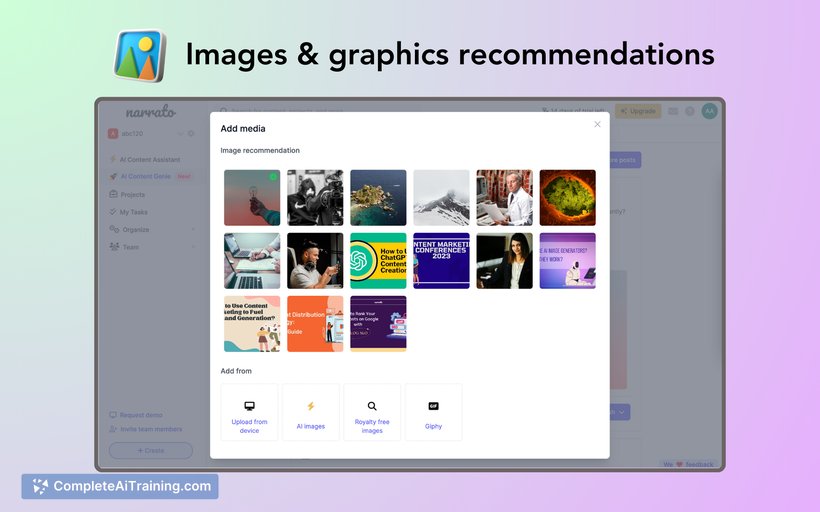Click the workspace settings gear icon
This screenshot has height=512, width=820.
[191, 133]
